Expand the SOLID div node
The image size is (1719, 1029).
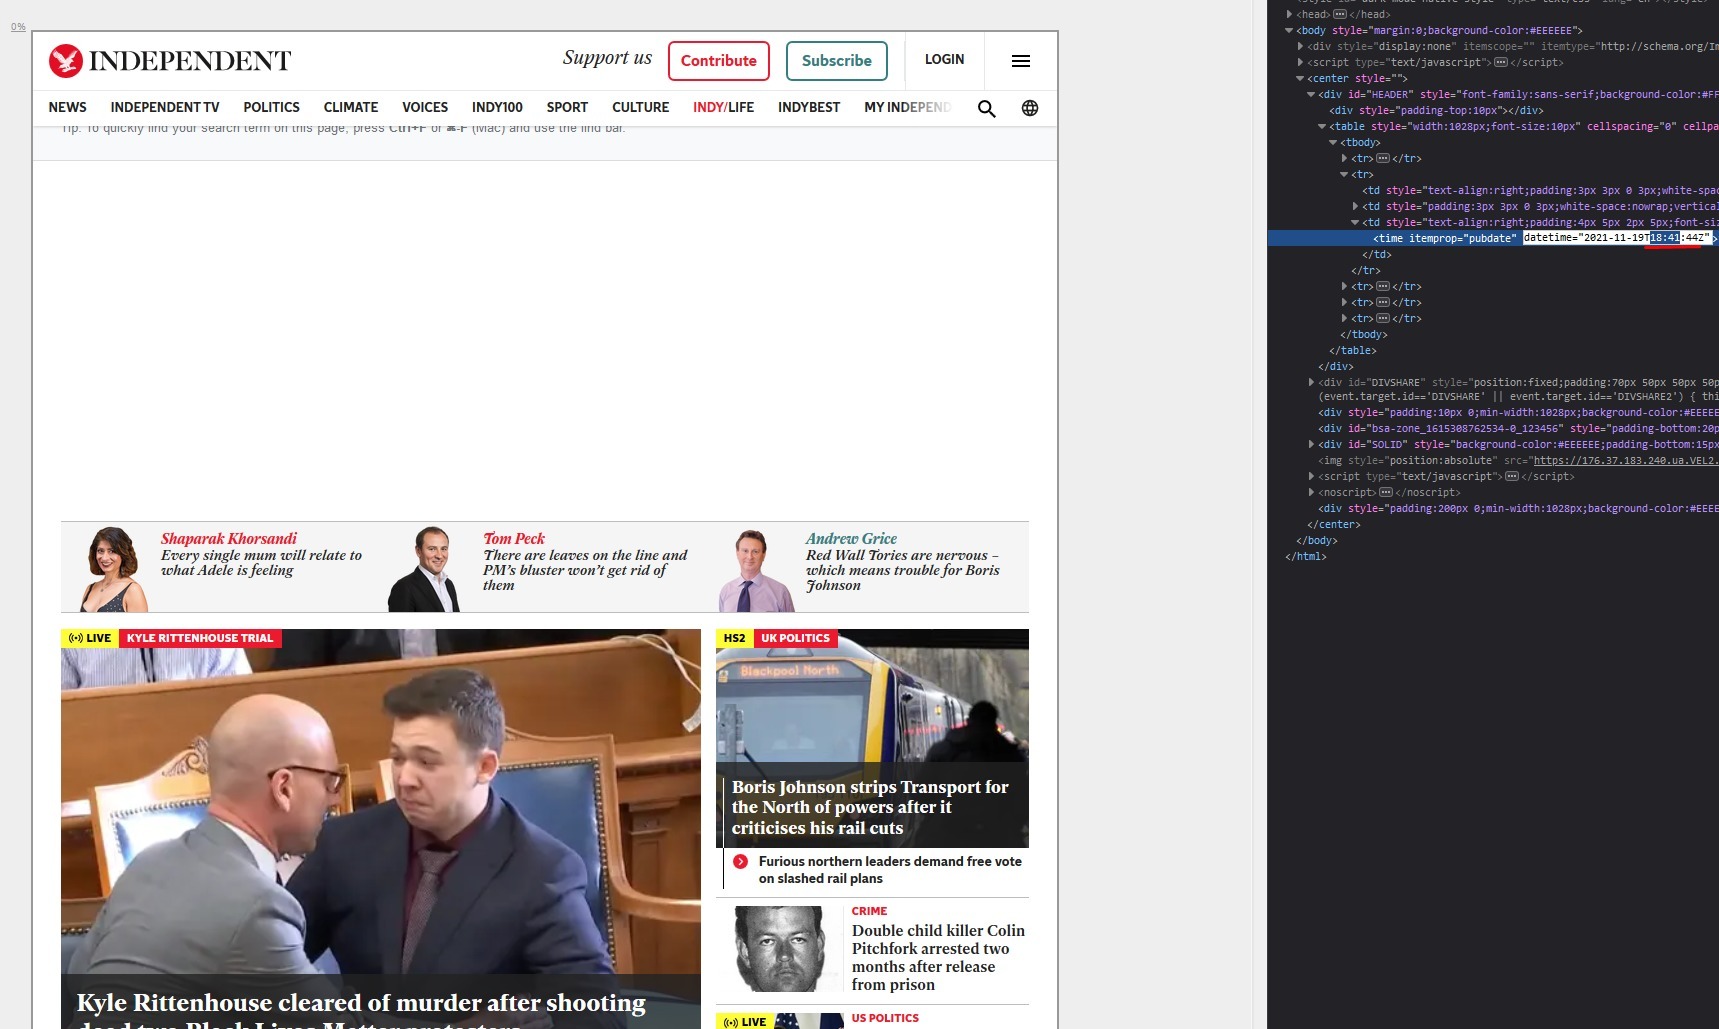1312,444
